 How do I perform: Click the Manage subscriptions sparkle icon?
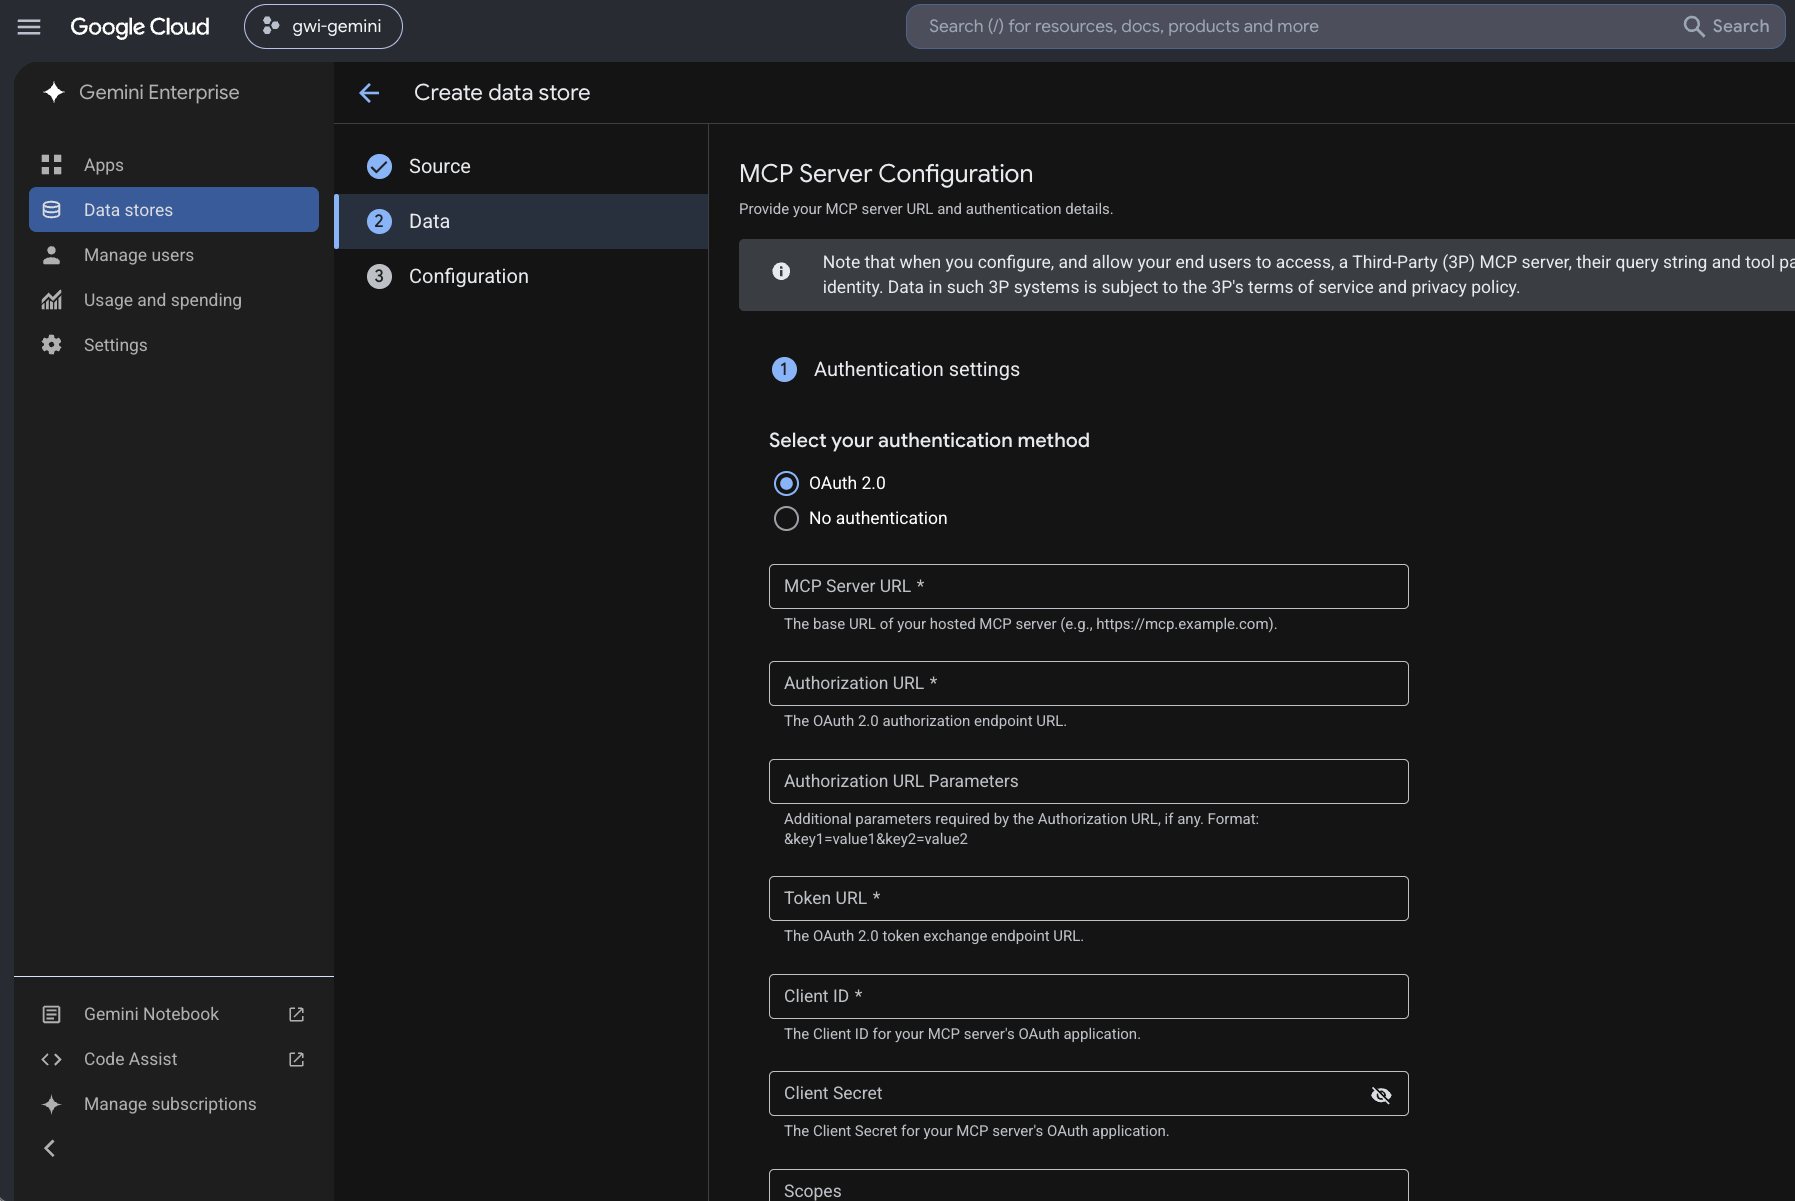pyautogui.click(x=52, y=1104)
